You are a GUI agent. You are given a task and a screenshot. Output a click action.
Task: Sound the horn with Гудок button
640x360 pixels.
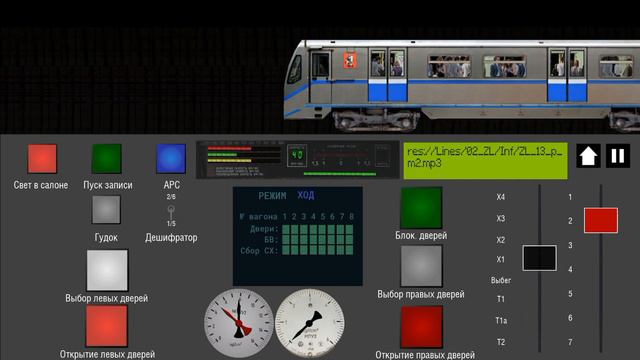[106, 209]
